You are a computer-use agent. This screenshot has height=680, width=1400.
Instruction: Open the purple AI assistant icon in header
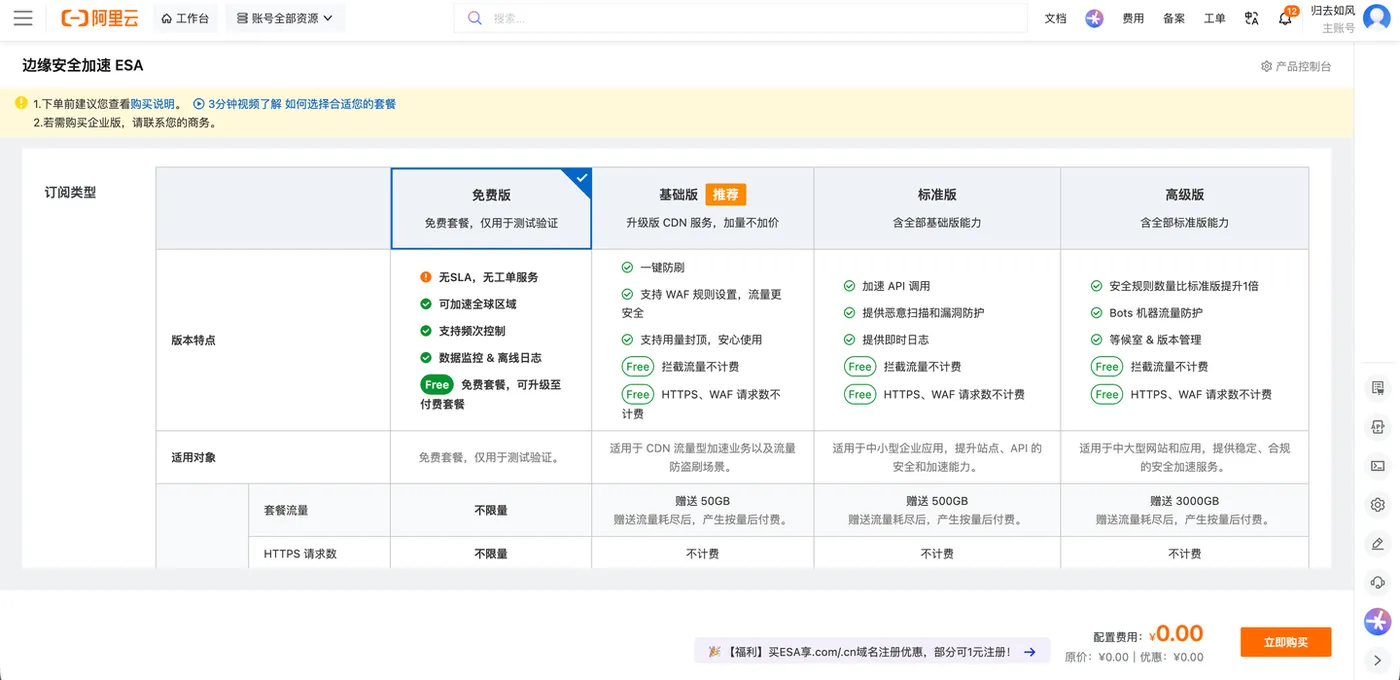1094,18
